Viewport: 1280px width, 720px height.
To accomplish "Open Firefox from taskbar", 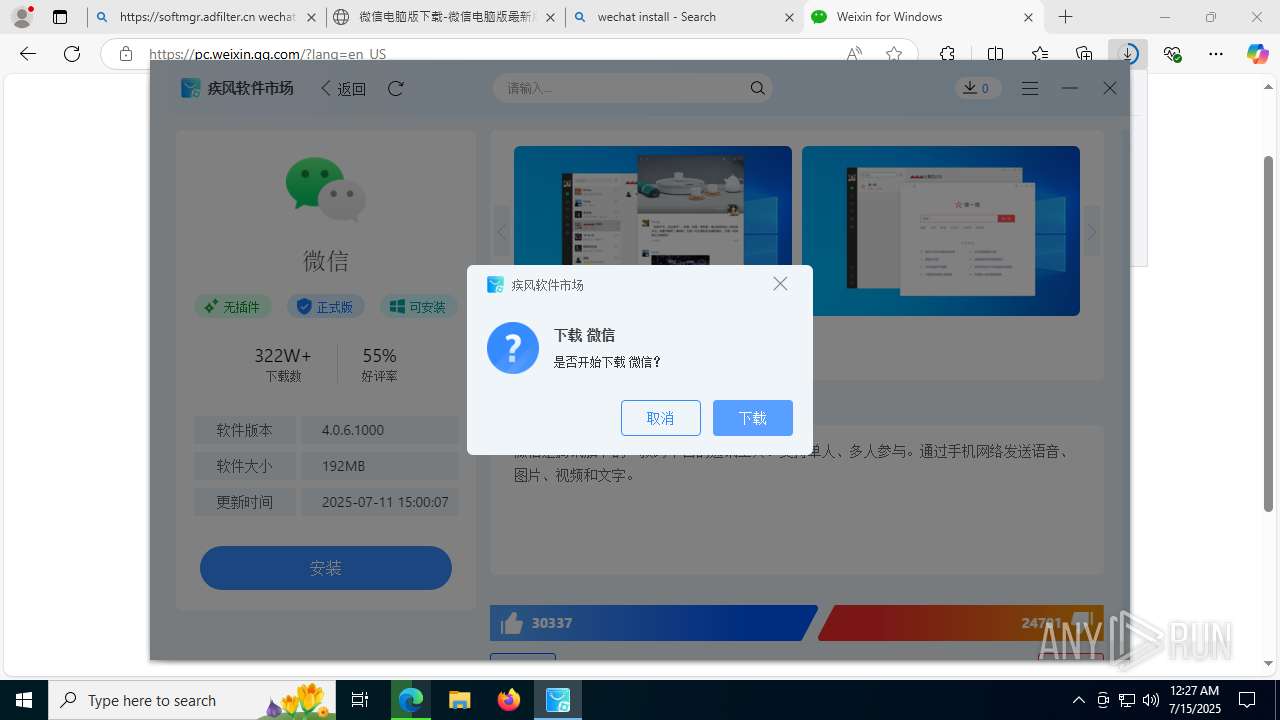I will [508, 700].
